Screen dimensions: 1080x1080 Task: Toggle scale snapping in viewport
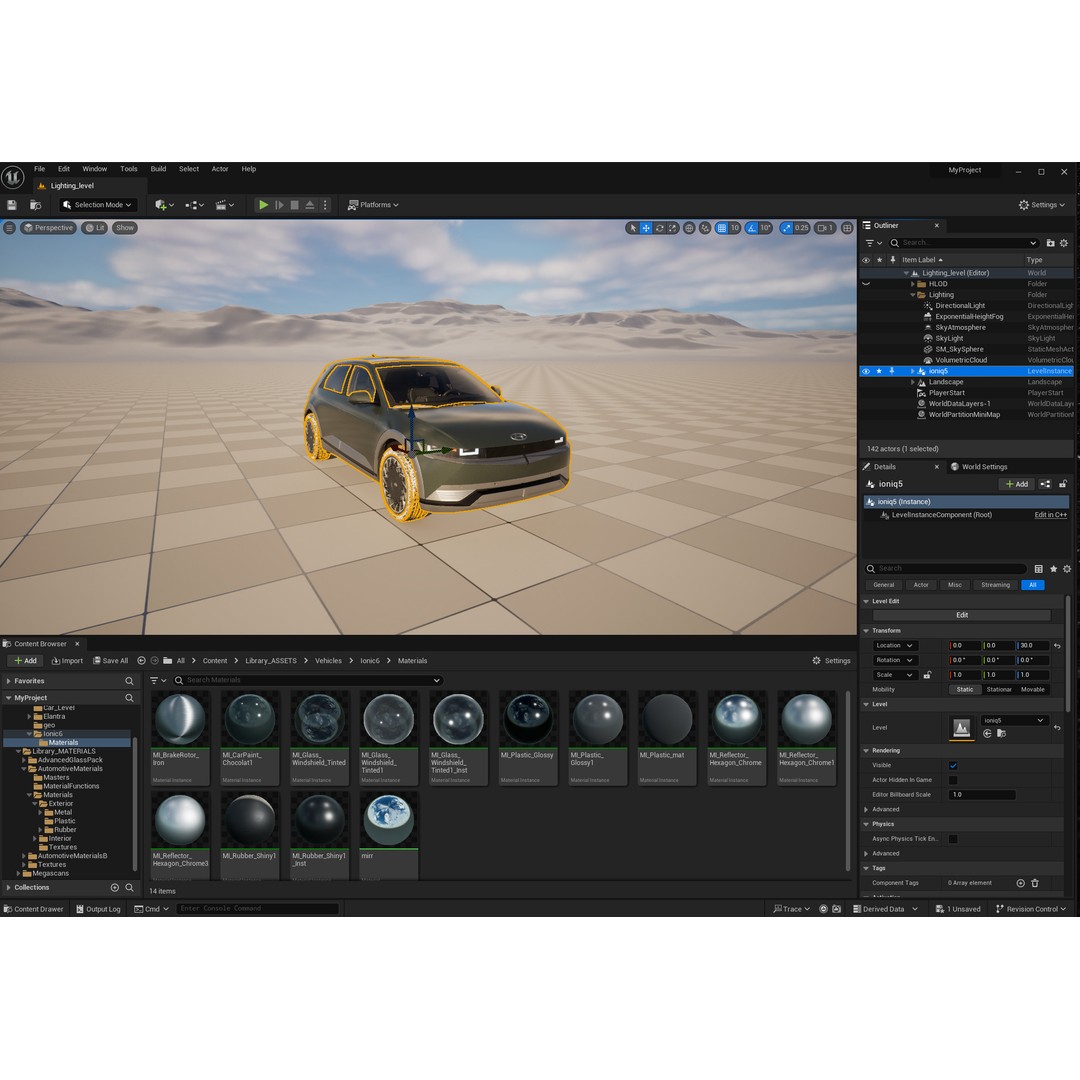tap(787, 228)
